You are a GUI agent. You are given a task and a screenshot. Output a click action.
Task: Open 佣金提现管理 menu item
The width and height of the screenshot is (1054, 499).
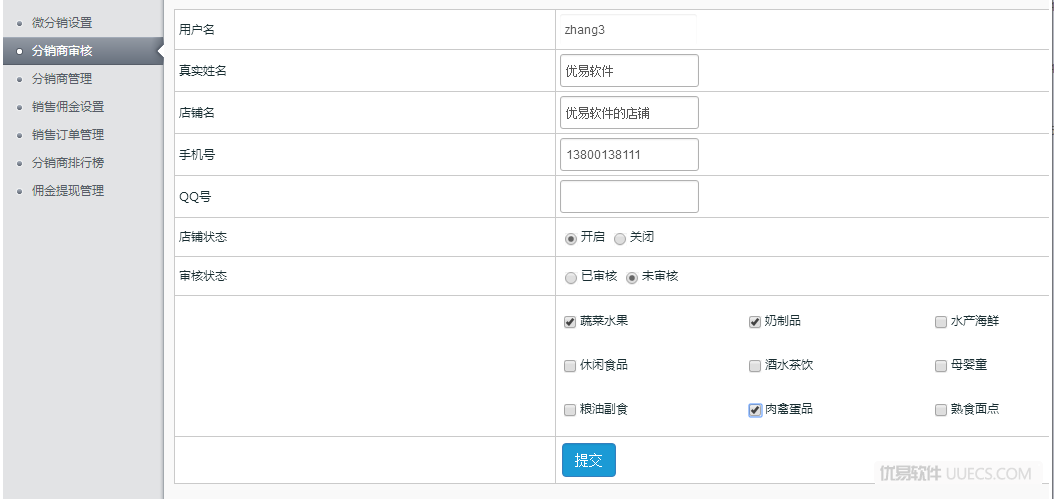click(x=68, y=191)
